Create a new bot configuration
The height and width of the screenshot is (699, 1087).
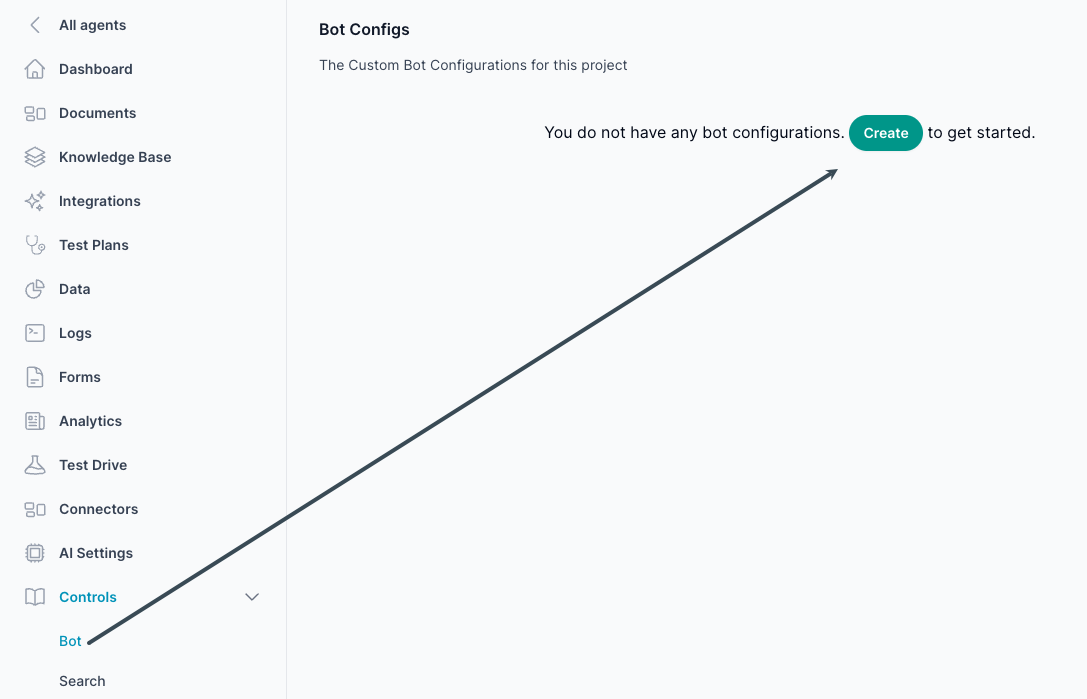coord(885,133)
